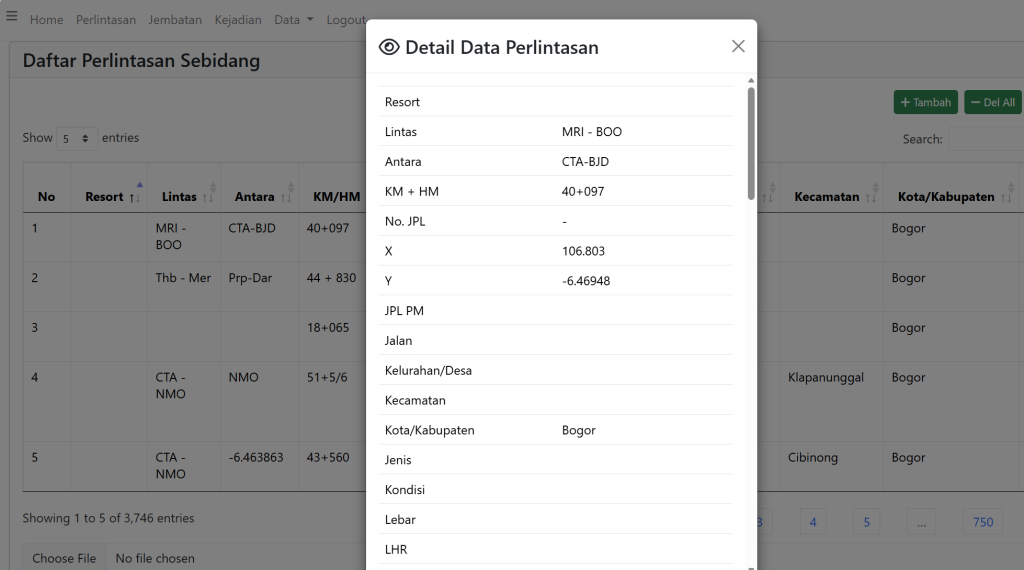Click the modal's vertical scrollbar thumb

click(x=751, y=143)
